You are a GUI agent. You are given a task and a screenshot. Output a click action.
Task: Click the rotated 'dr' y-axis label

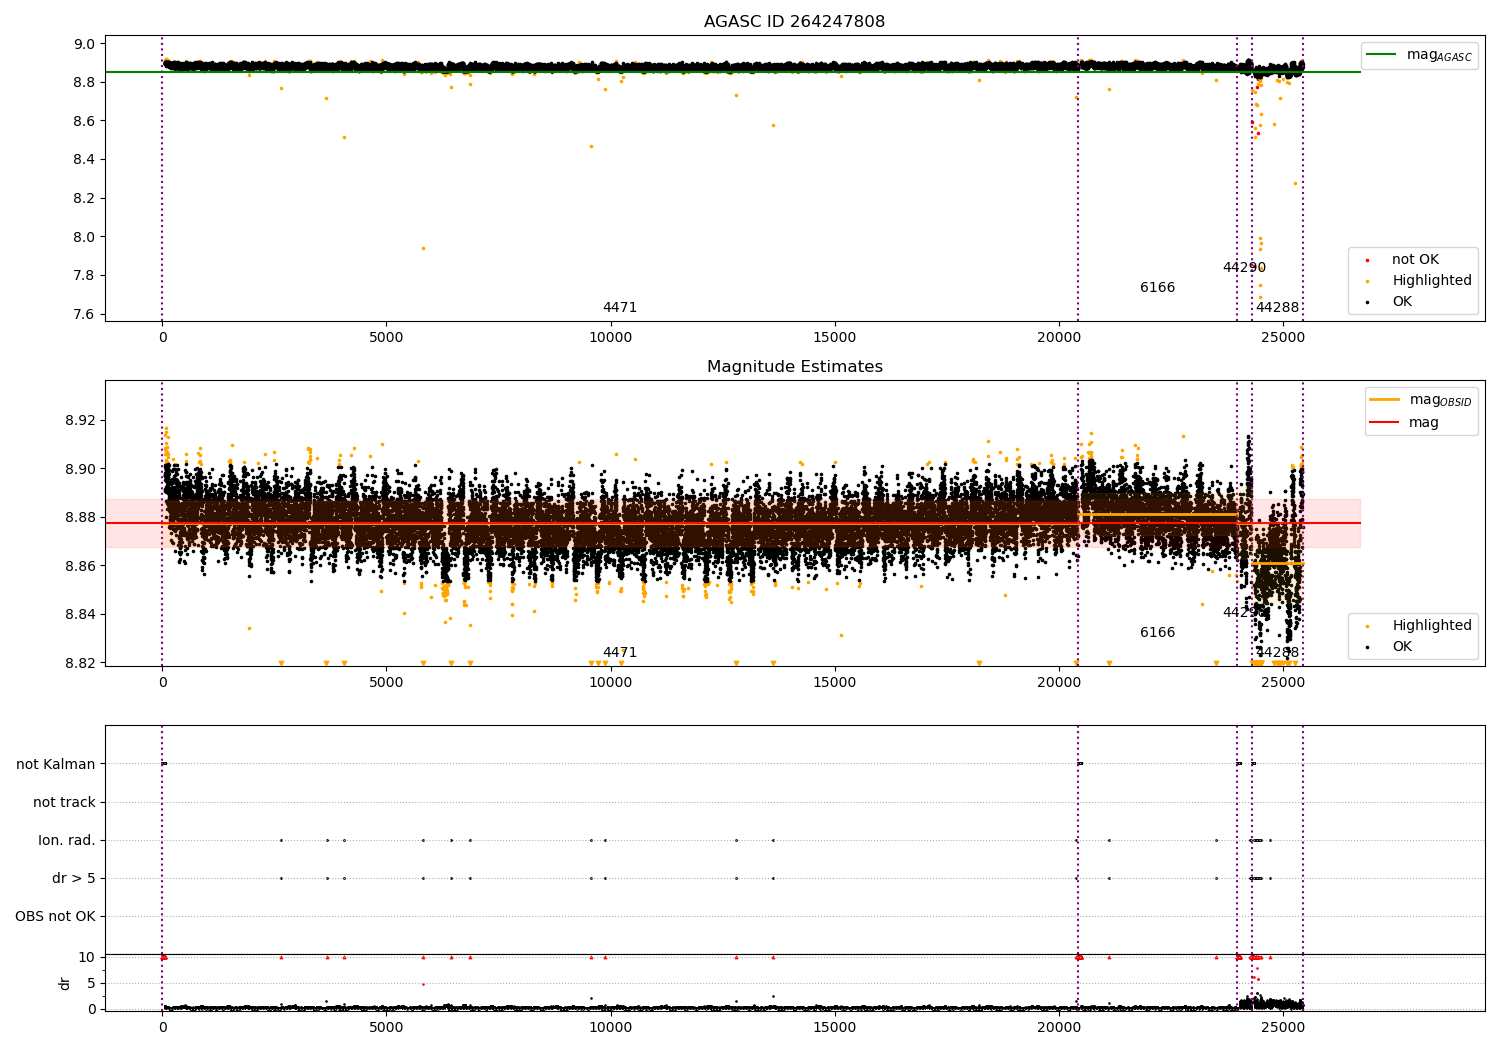pos(65,983)
